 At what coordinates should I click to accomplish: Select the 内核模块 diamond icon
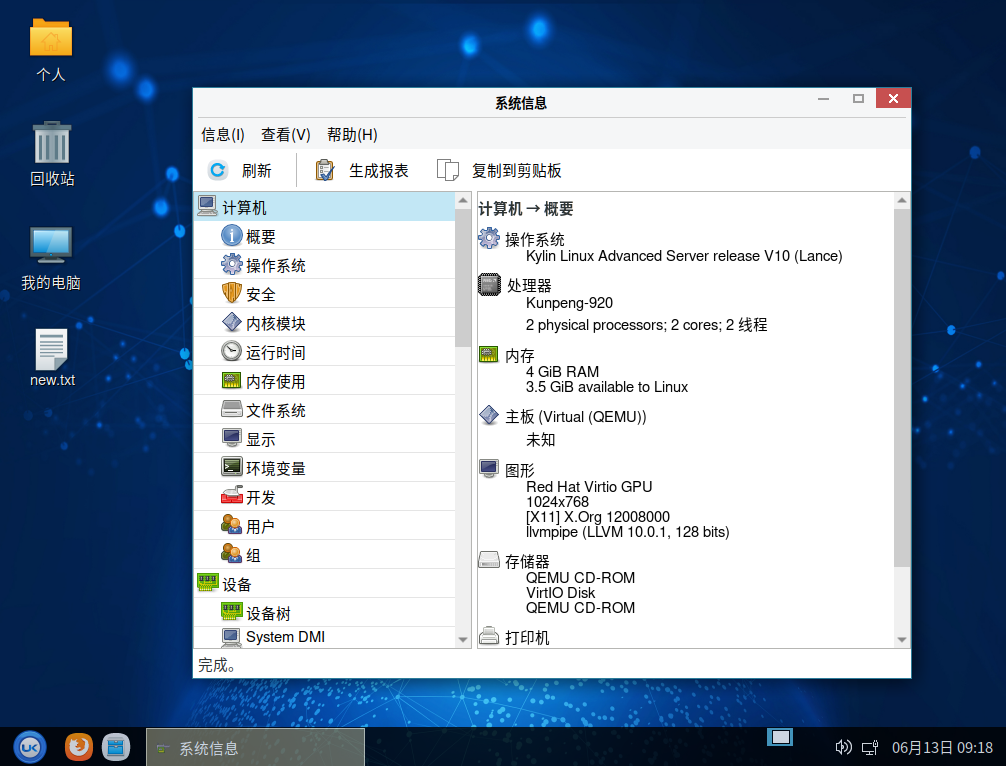click(x=232, y=322)
